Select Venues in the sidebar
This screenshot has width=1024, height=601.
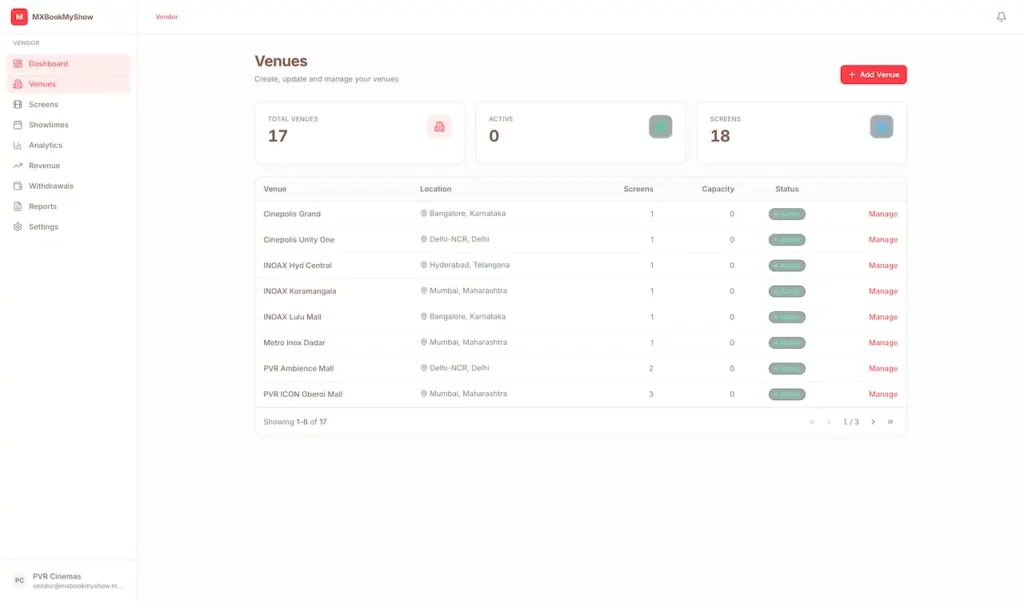(x=69, y=84)
